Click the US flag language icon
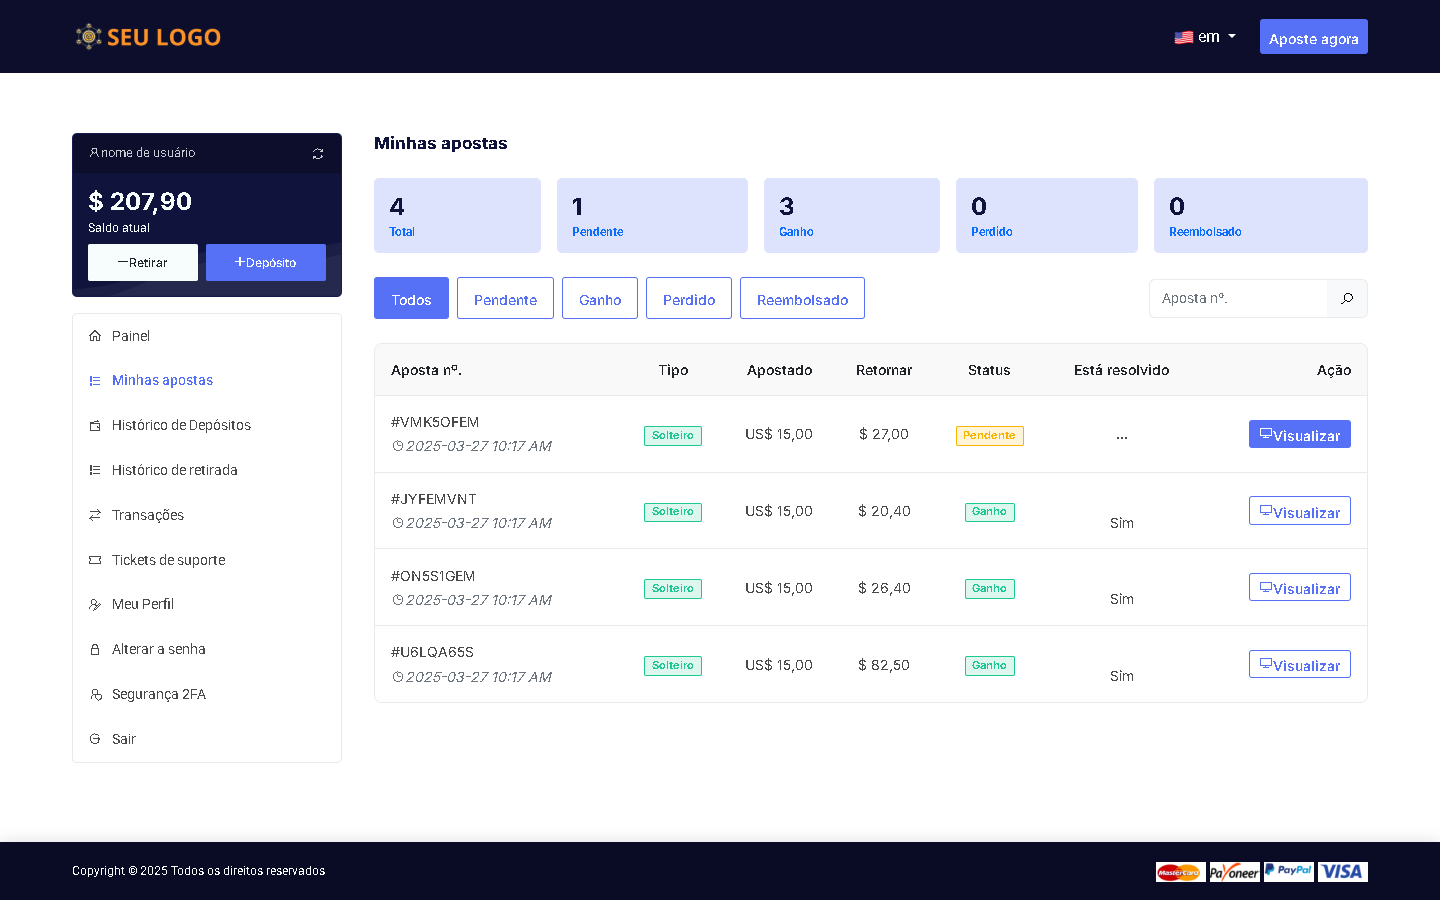1440x900 pixels. (1184, 37)
